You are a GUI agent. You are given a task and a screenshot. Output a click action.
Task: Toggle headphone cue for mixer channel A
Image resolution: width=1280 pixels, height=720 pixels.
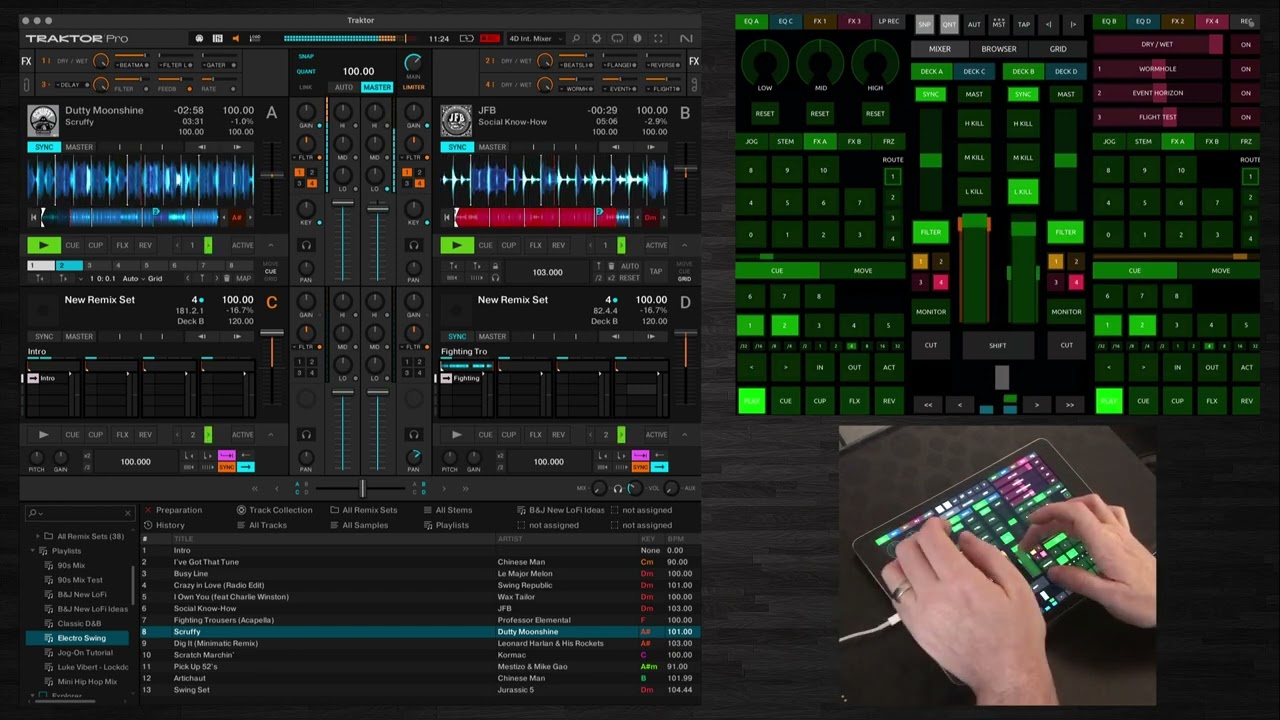(306, 245)
